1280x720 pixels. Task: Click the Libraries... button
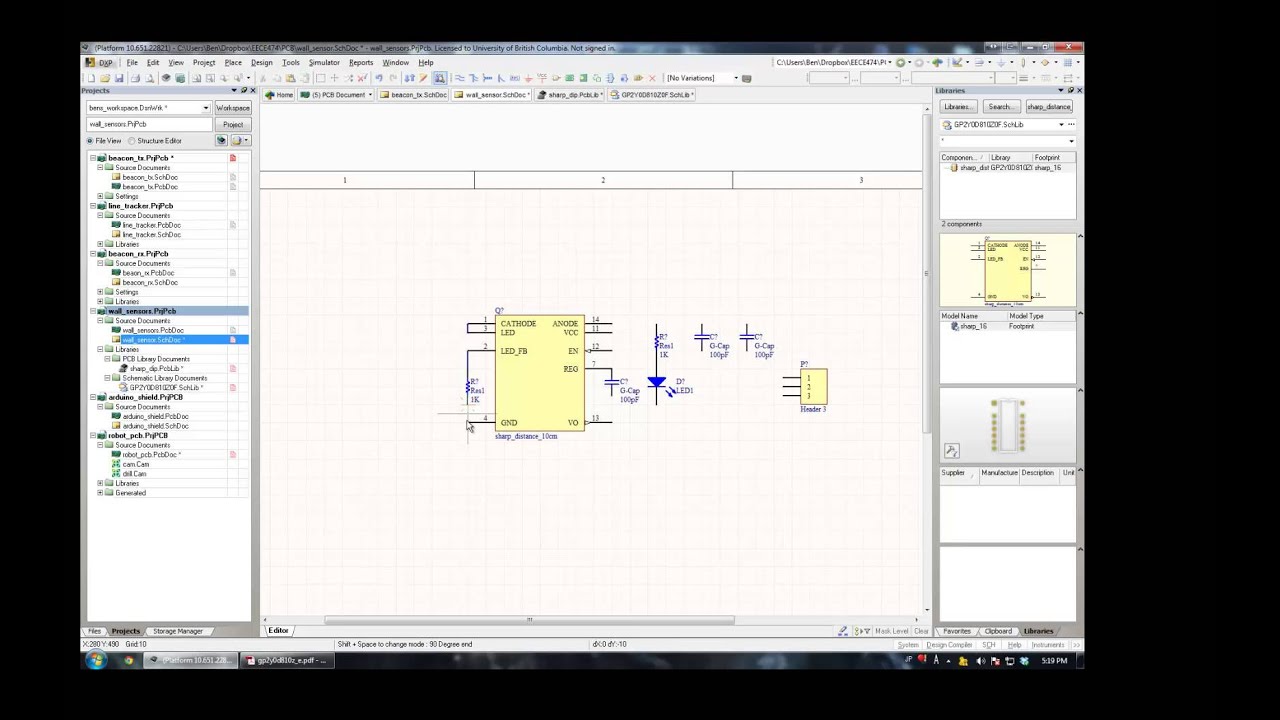(x=957, y=107)
